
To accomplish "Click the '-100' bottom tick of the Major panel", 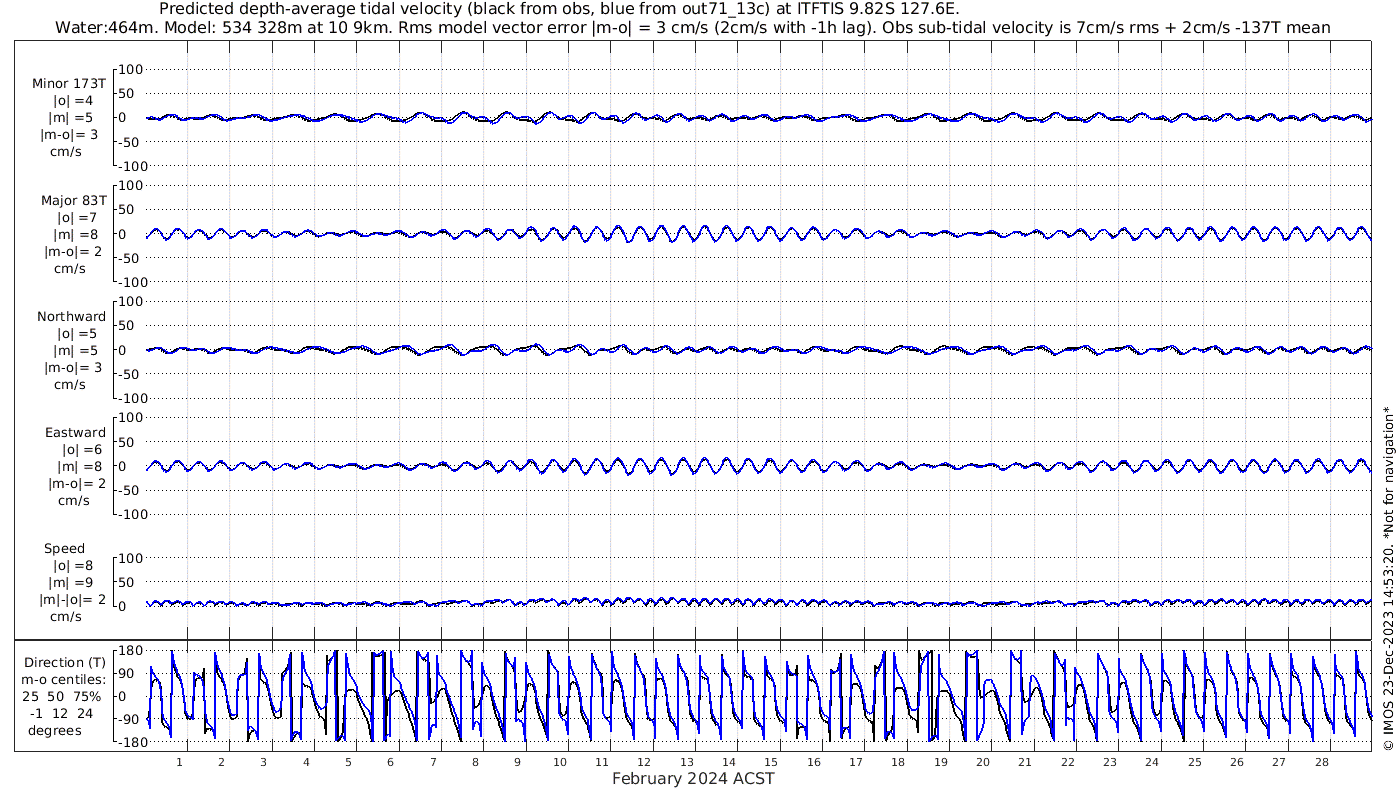I will (x=131, y=282).
